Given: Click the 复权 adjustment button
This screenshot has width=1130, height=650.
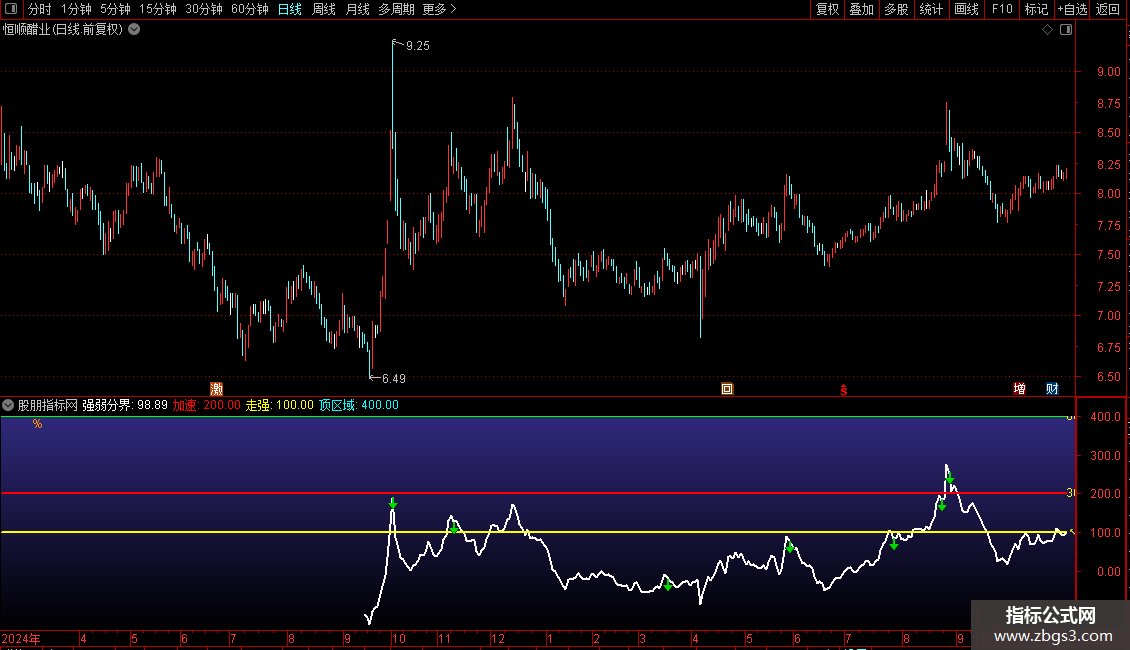Looking at the screenshot, I should (x=827, y=9).
